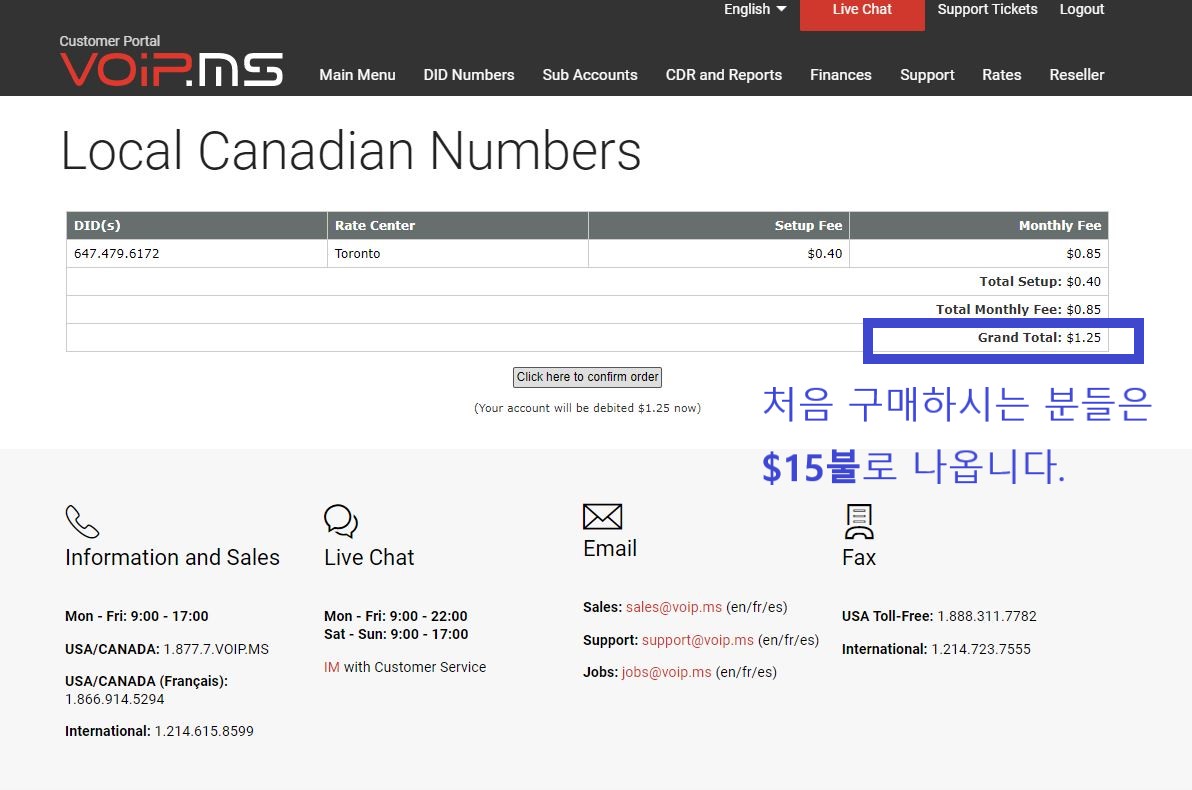Click the account debited $1.25 note

(x=587, y=408)
